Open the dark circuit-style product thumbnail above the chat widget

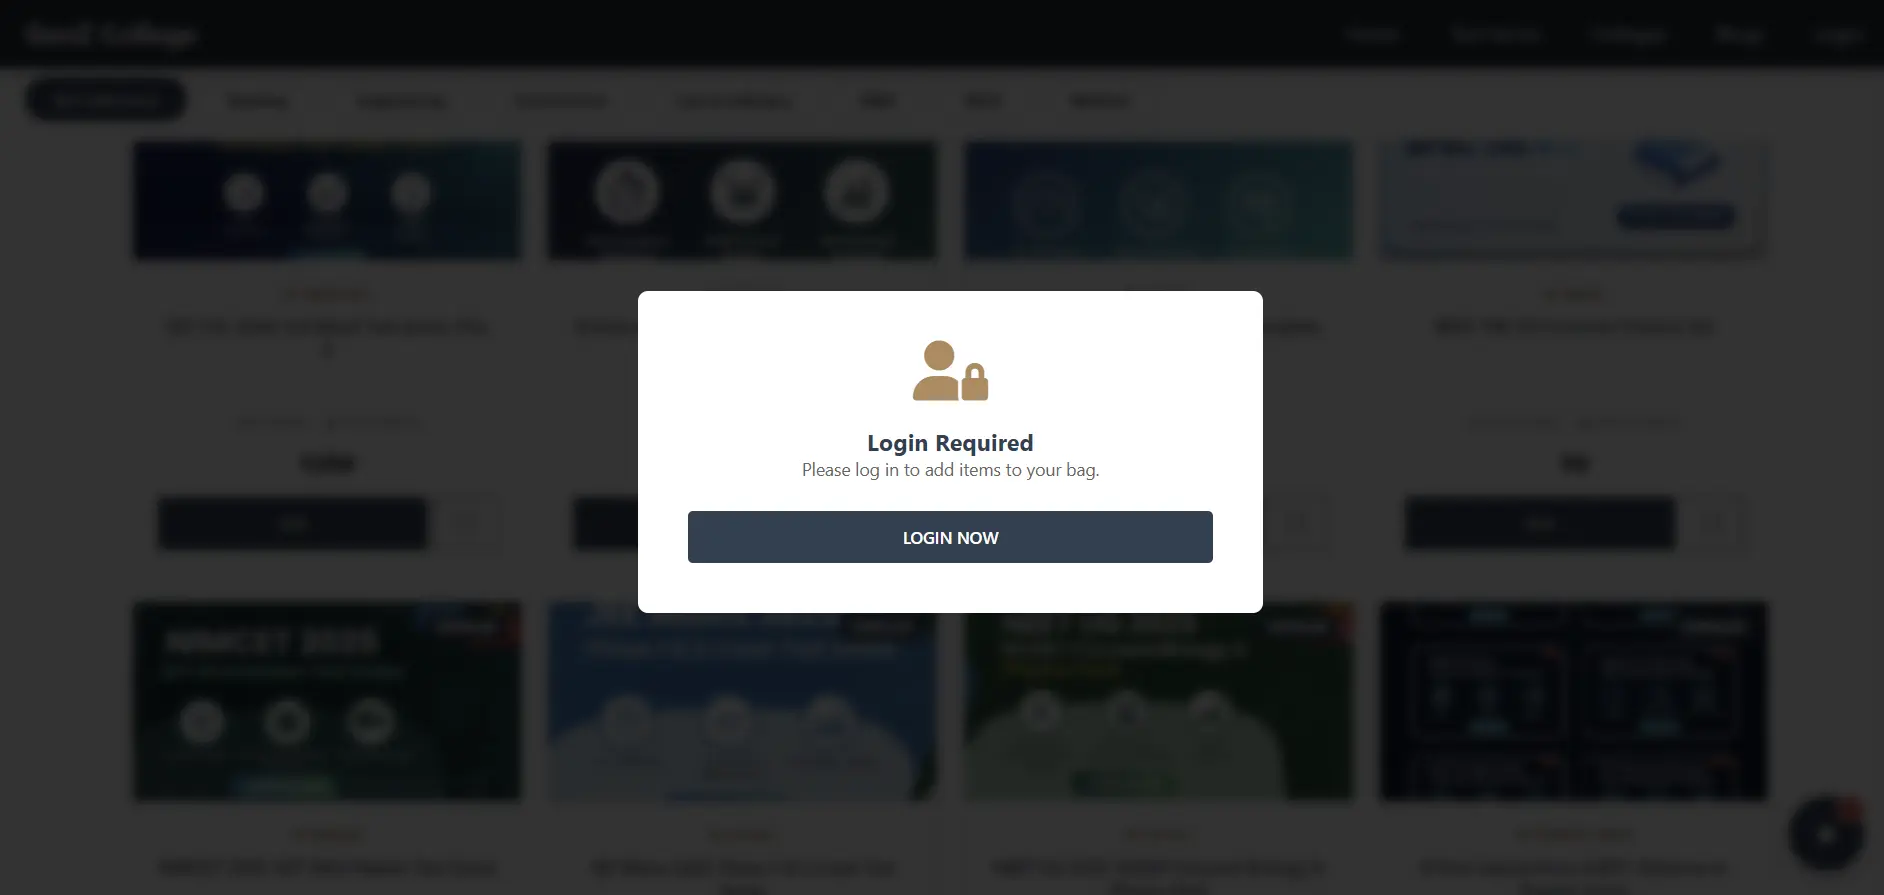(x=1573, y=700)
